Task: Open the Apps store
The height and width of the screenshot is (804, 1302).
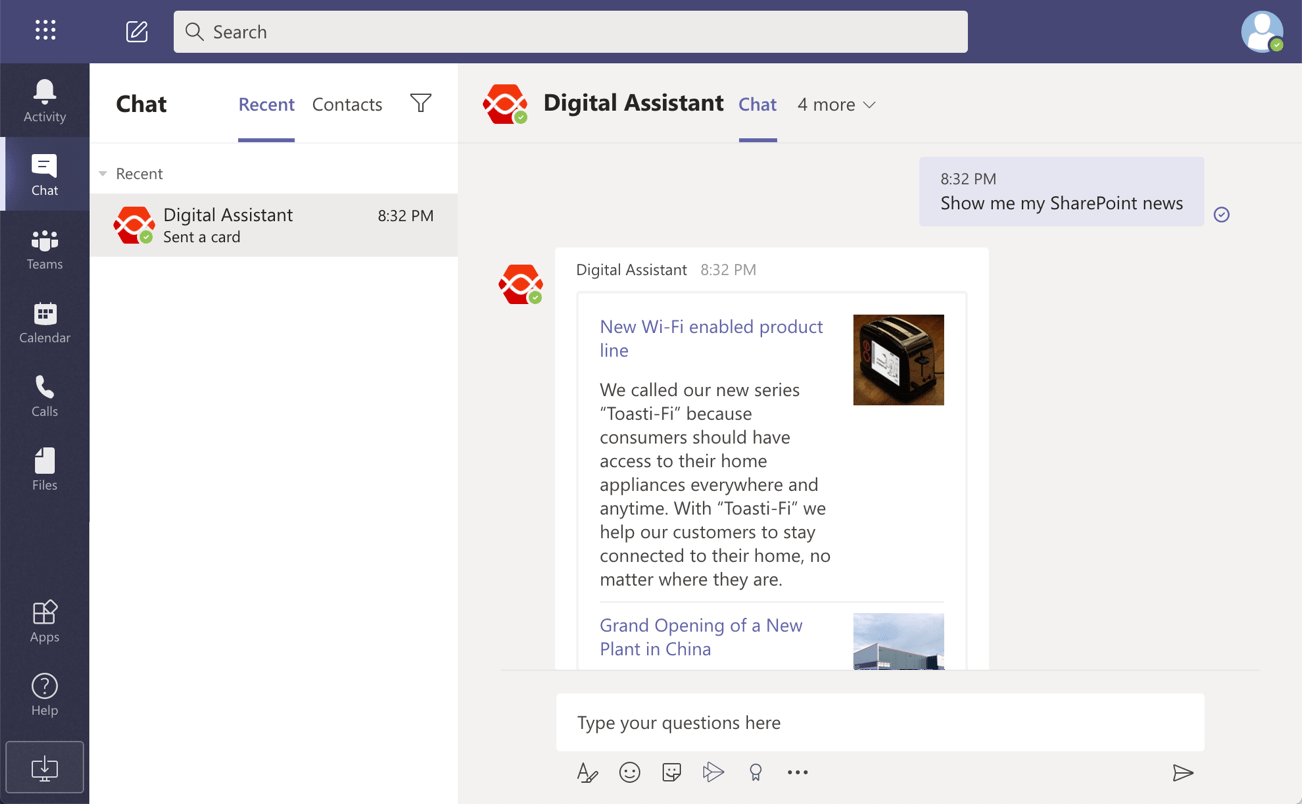Action: 44,620
